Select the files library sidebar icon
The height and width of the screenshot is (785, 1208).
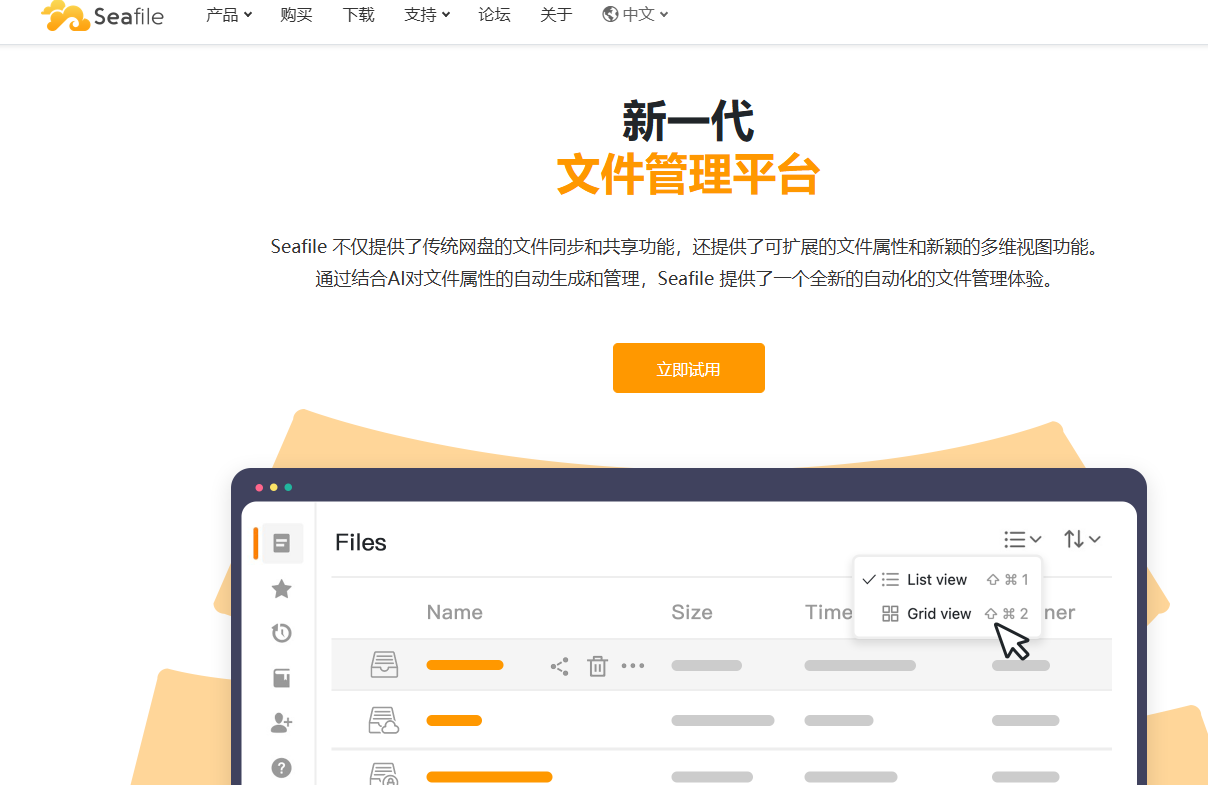coord(282,543)
